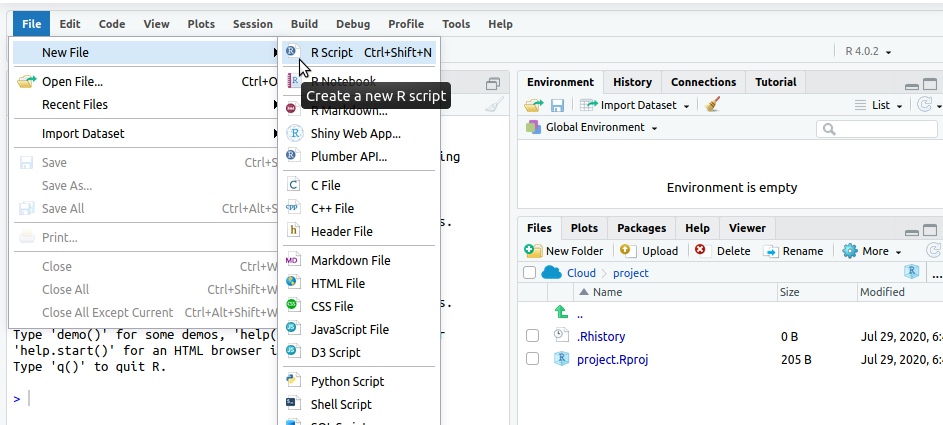Image resolution: width=943 pixels, height=425 pixels.
Task: Click the Environment search field
Action: pos(880,129)
